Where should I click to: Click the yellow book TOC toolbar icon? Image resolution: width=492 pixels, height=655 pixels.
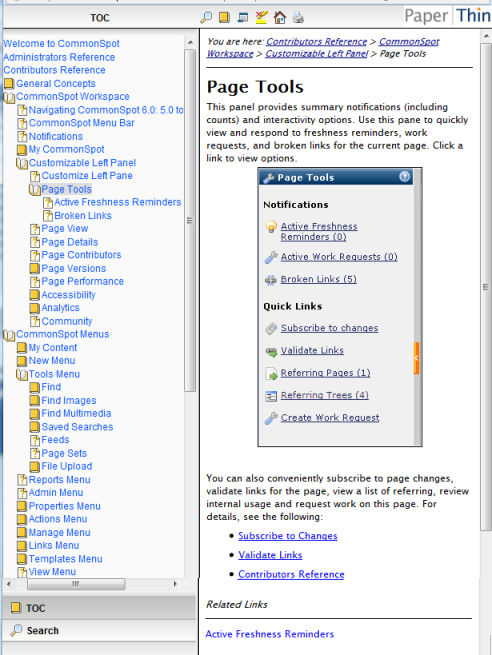224,18
